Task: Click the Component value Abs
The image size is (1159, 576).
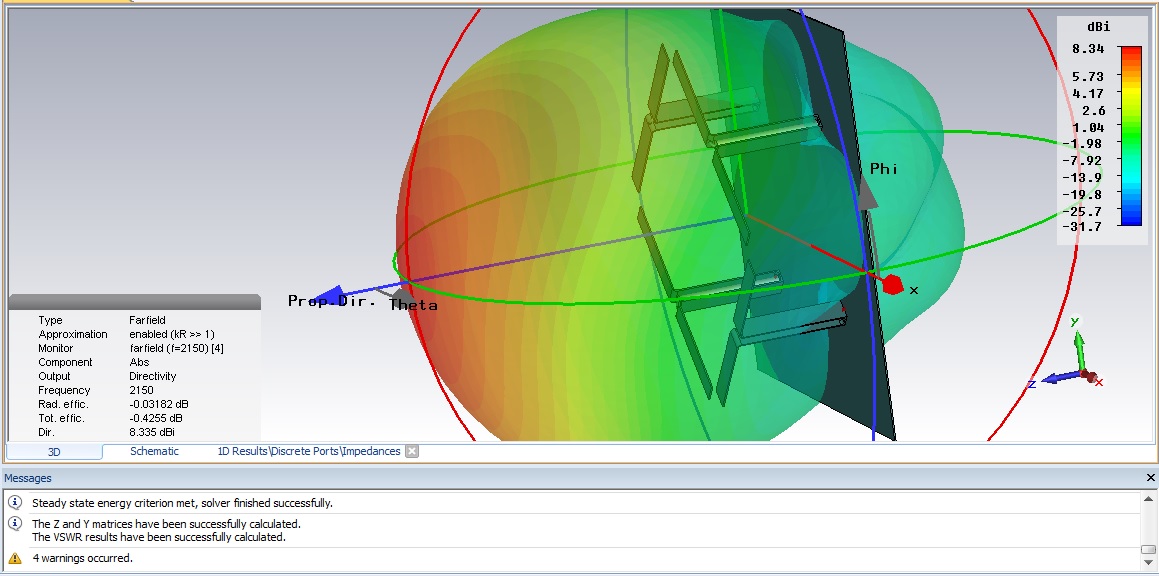Action: coord(139,362)
